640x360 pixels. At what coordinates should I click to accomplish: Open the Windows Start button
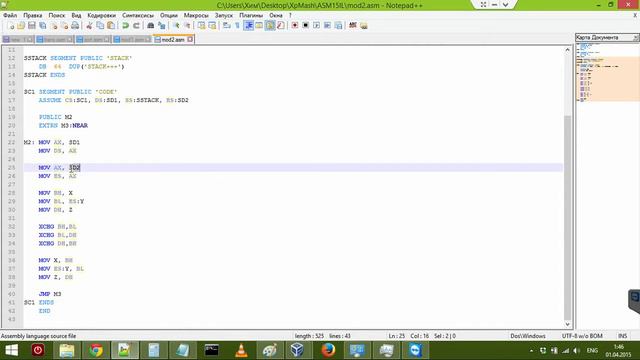[11, 350]
